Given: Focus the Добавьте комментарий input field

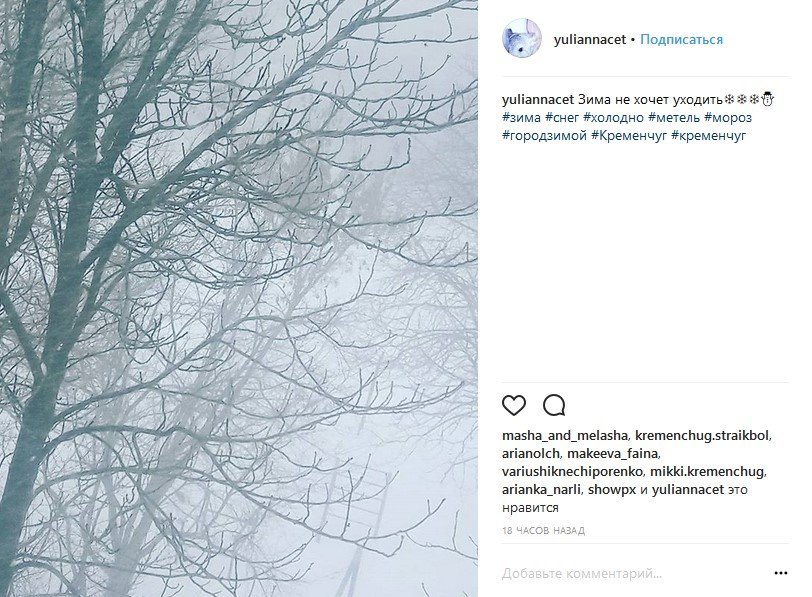Looking at the screenshot, I should pos(634,574).
